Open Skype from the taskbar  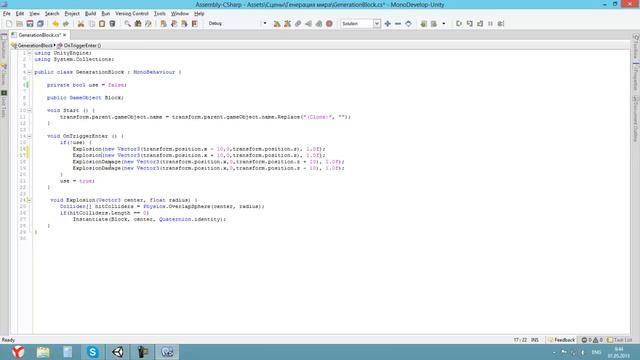click(93, 352)
